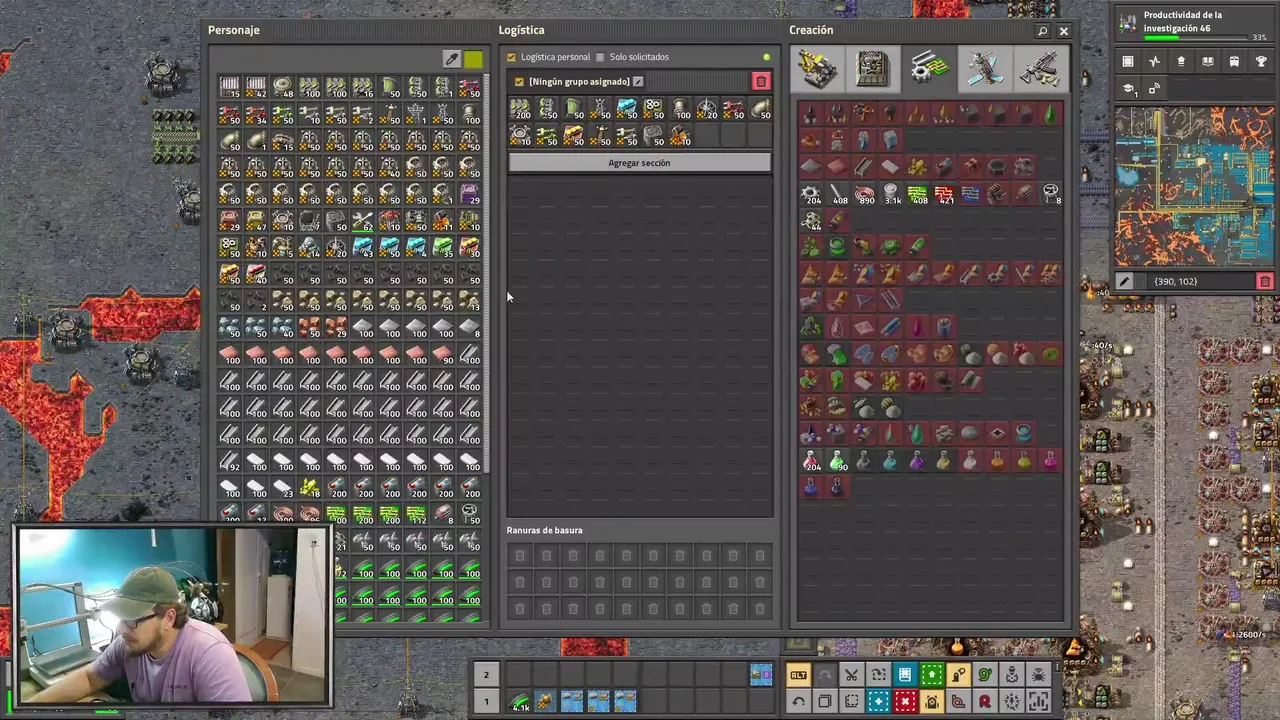Click the trophy icon above minimap
This screenshot has height=720, width=1280.
tap(1261, 62)
